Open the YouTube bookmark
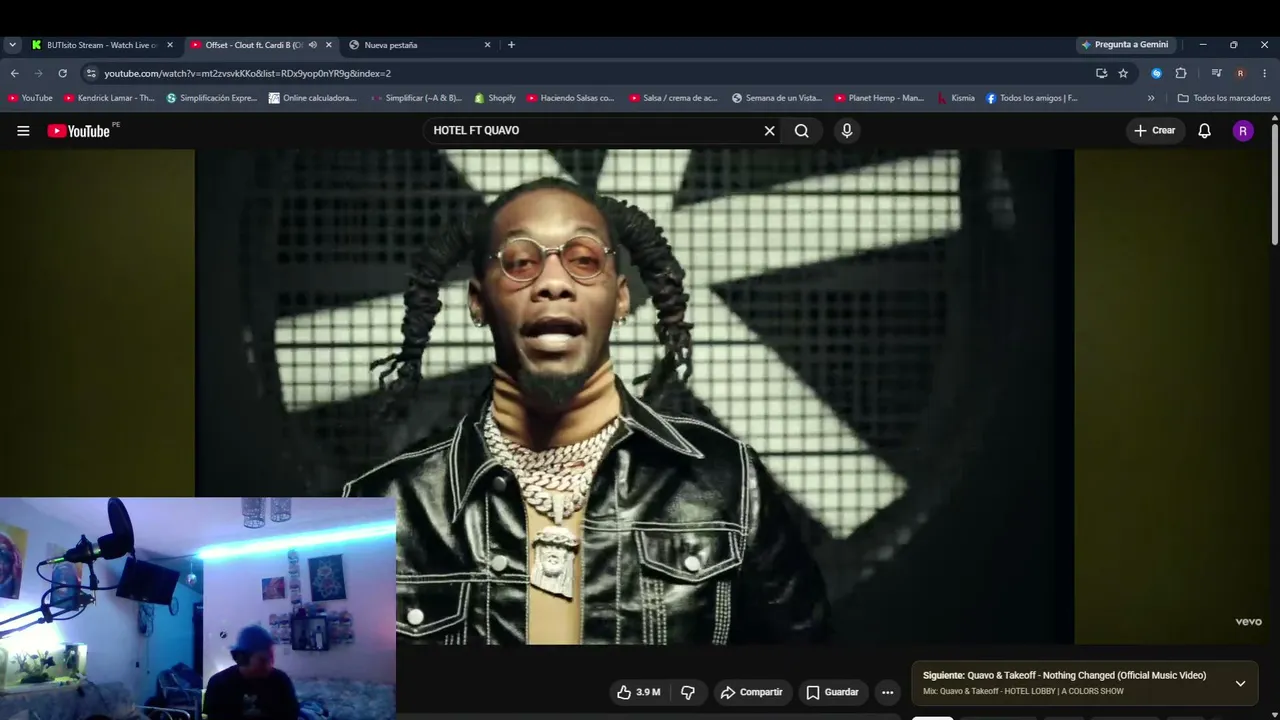1280x720 pixels. click(x=30, y=98)
